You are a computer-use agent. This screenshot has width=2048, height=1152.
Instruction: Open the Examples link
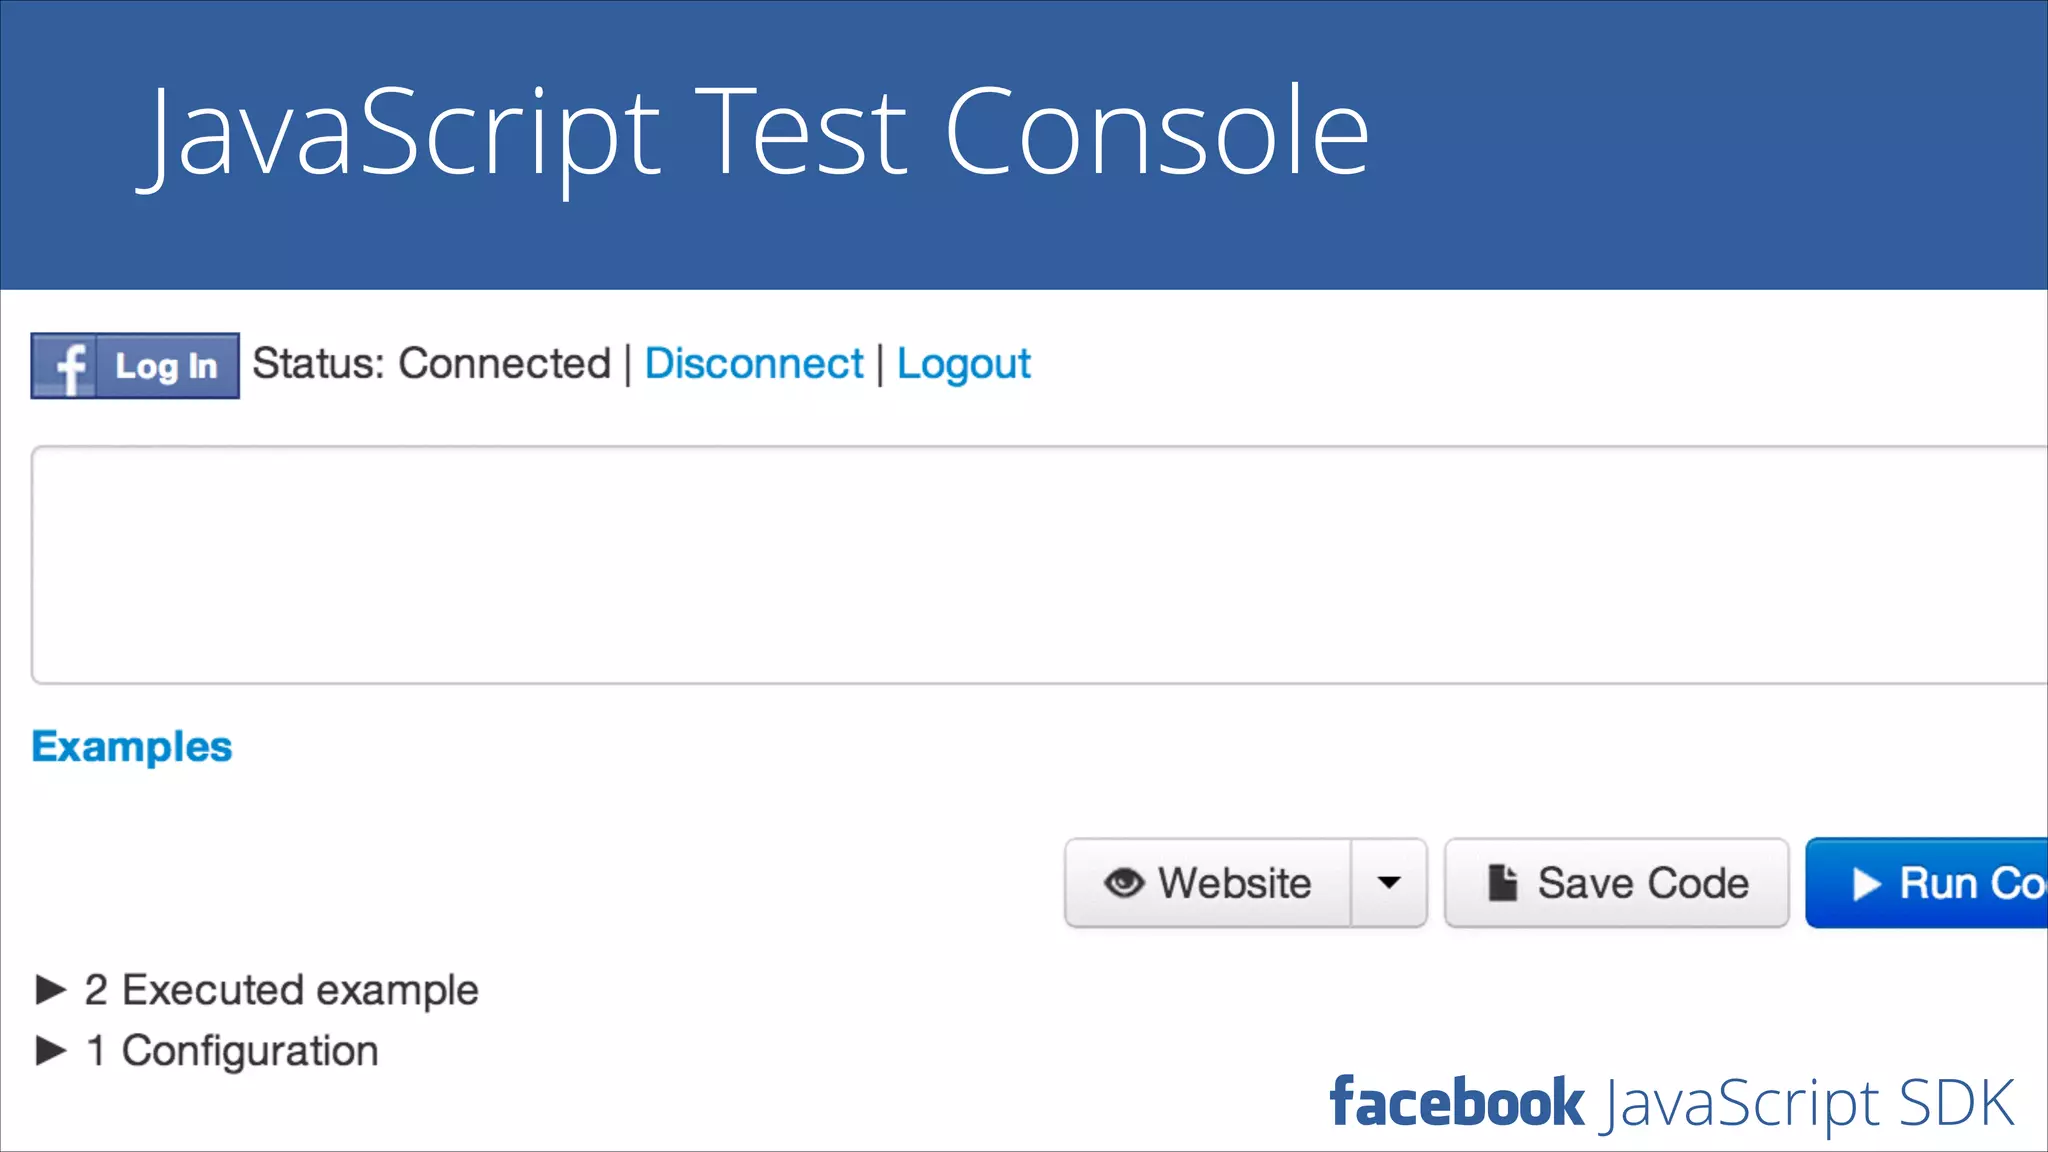132,747
